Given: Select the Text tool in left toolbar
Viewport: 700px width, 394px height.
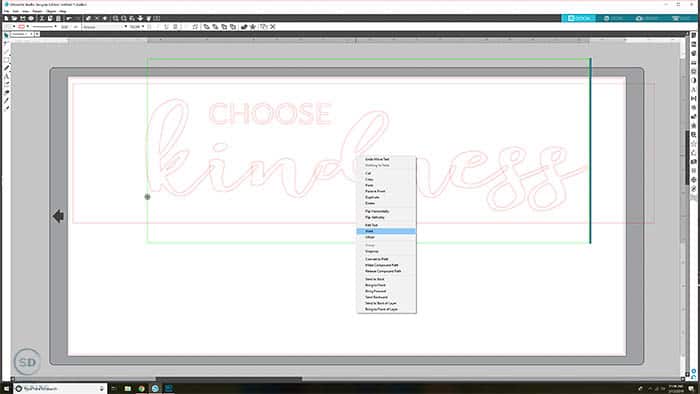Looking at the screenshot, I should [6, 76].
